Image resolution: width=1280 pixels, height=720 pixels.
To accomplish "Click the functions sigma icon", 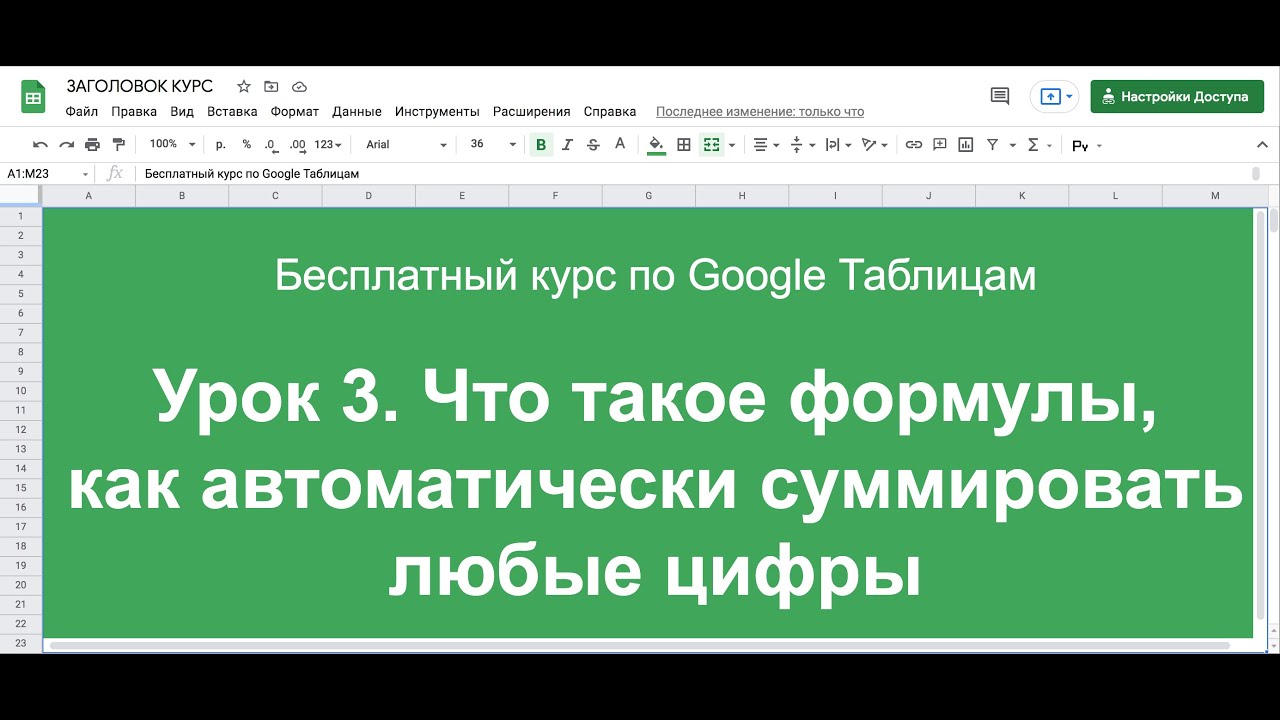I will [1034, 145].
